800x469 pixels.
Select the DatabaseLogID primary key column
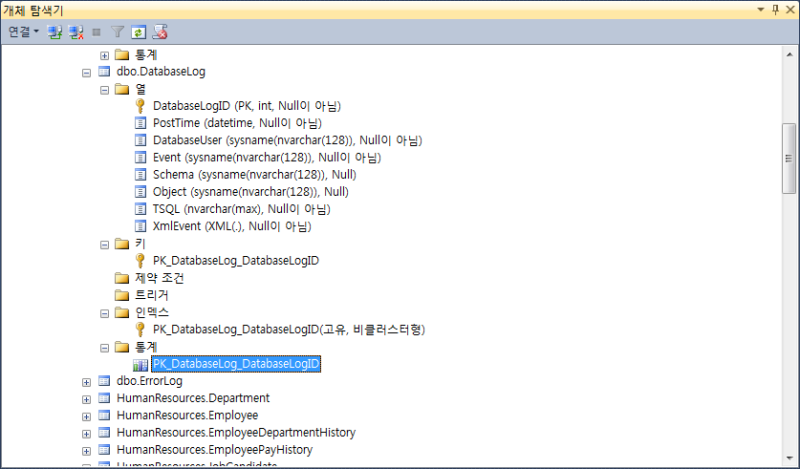(246, 106)
